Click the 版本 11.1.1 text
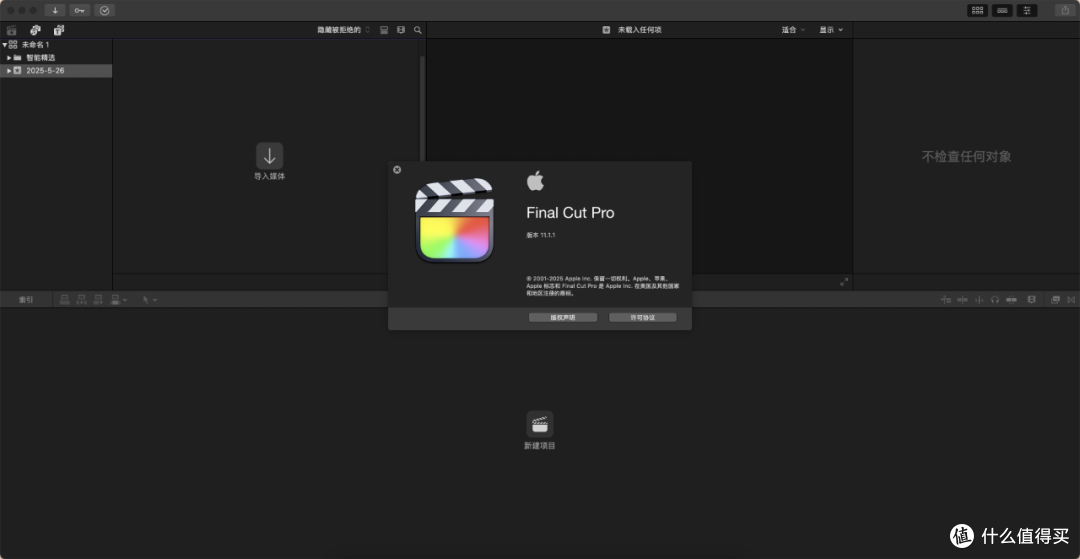1080x559 pixels. pos(541,235)
